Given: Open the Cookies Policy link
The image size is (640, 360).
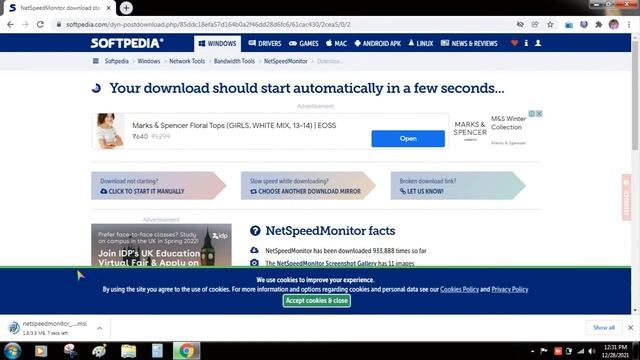Looking at the screenshot, I should click(x=459, y=289).
